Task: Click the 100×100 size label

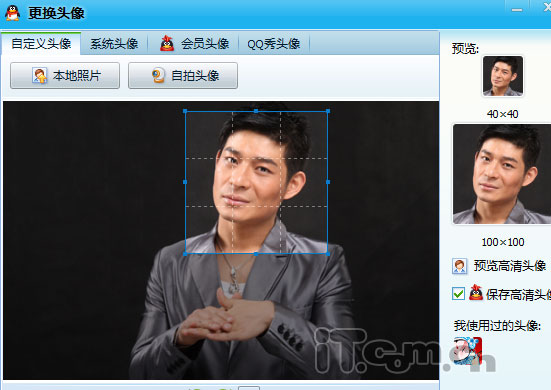Action: tap(503, 242)
